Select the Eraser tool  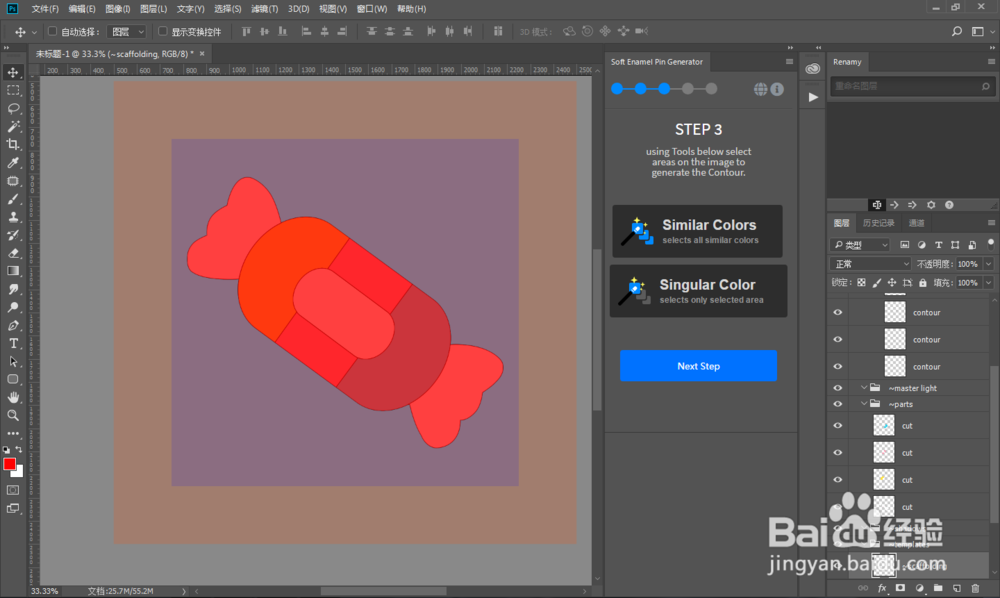point(13,253)
